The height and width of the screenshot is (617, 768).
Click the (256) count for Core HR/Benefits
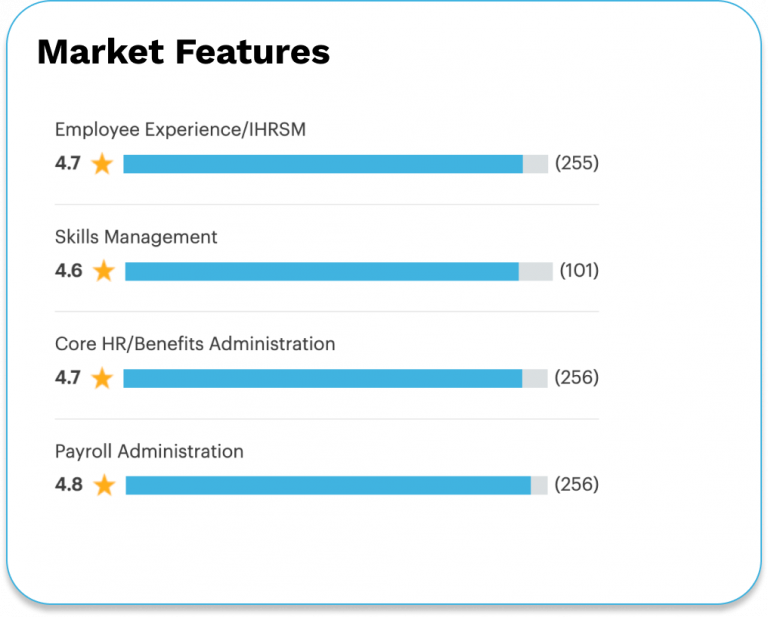click(x=577, y=378)
